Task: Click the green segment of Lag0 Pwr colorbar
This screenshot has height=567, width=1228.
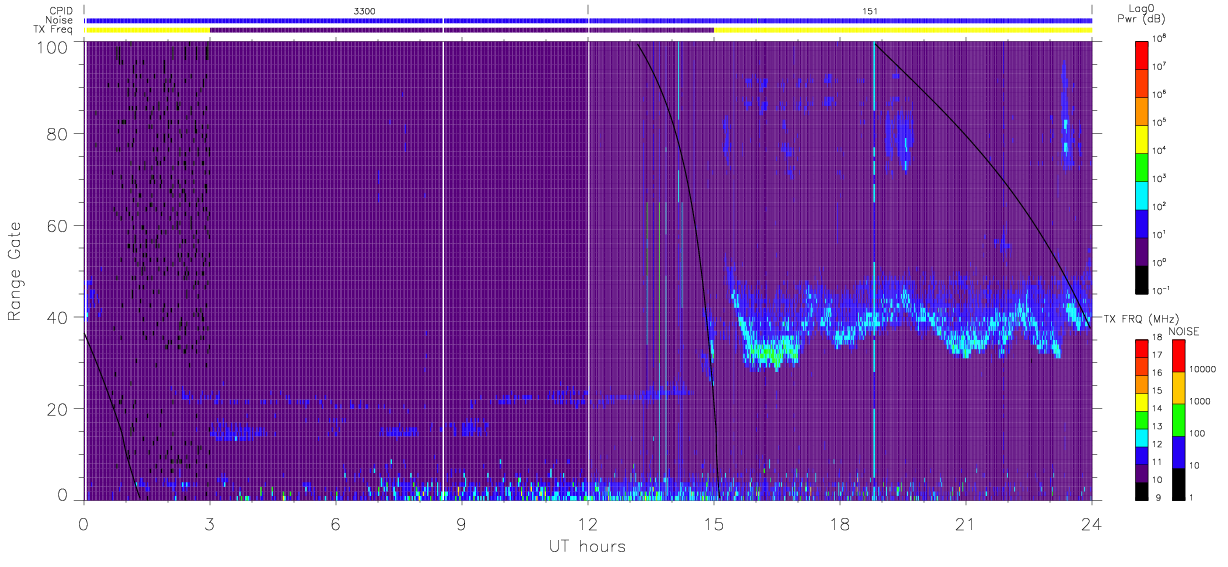Action: coord(1144,166)
